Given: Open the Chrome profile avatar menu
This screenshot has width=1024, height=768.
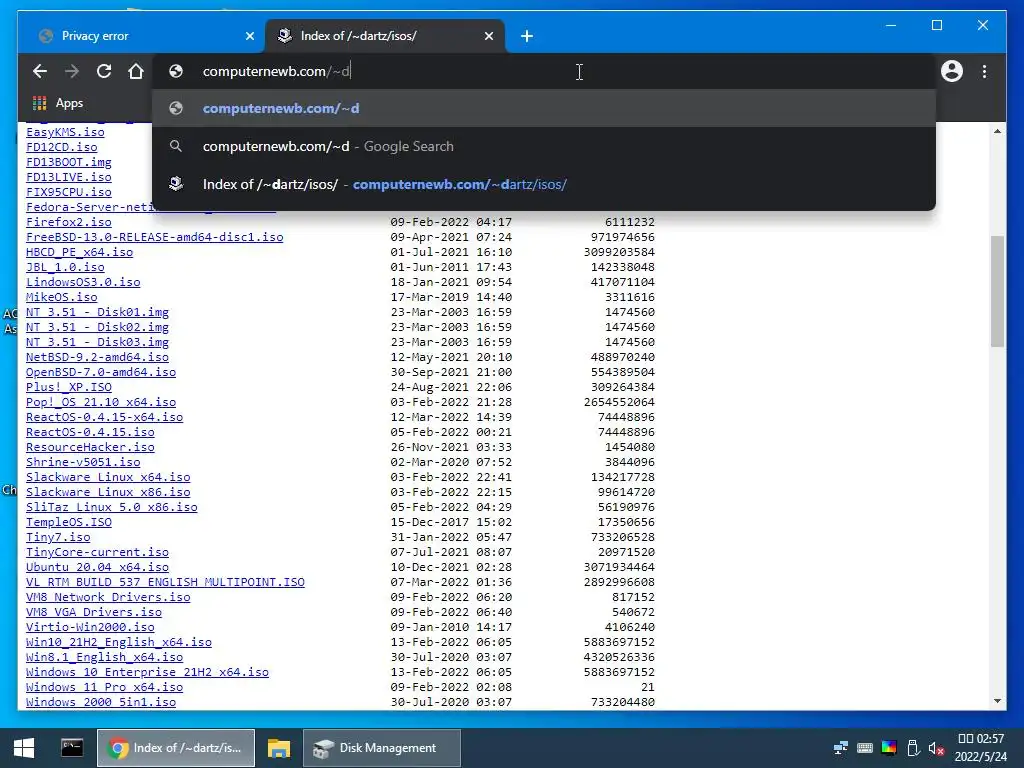Looking at the screenshot, I should point(952,71).
